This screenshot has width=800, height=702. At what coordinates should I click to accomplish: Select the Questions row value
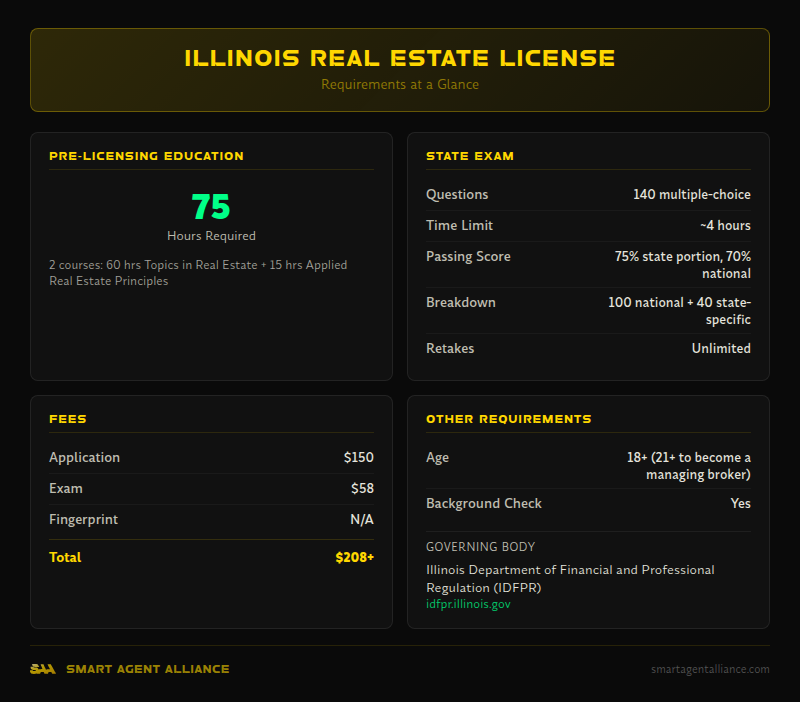tap(688, 194)
